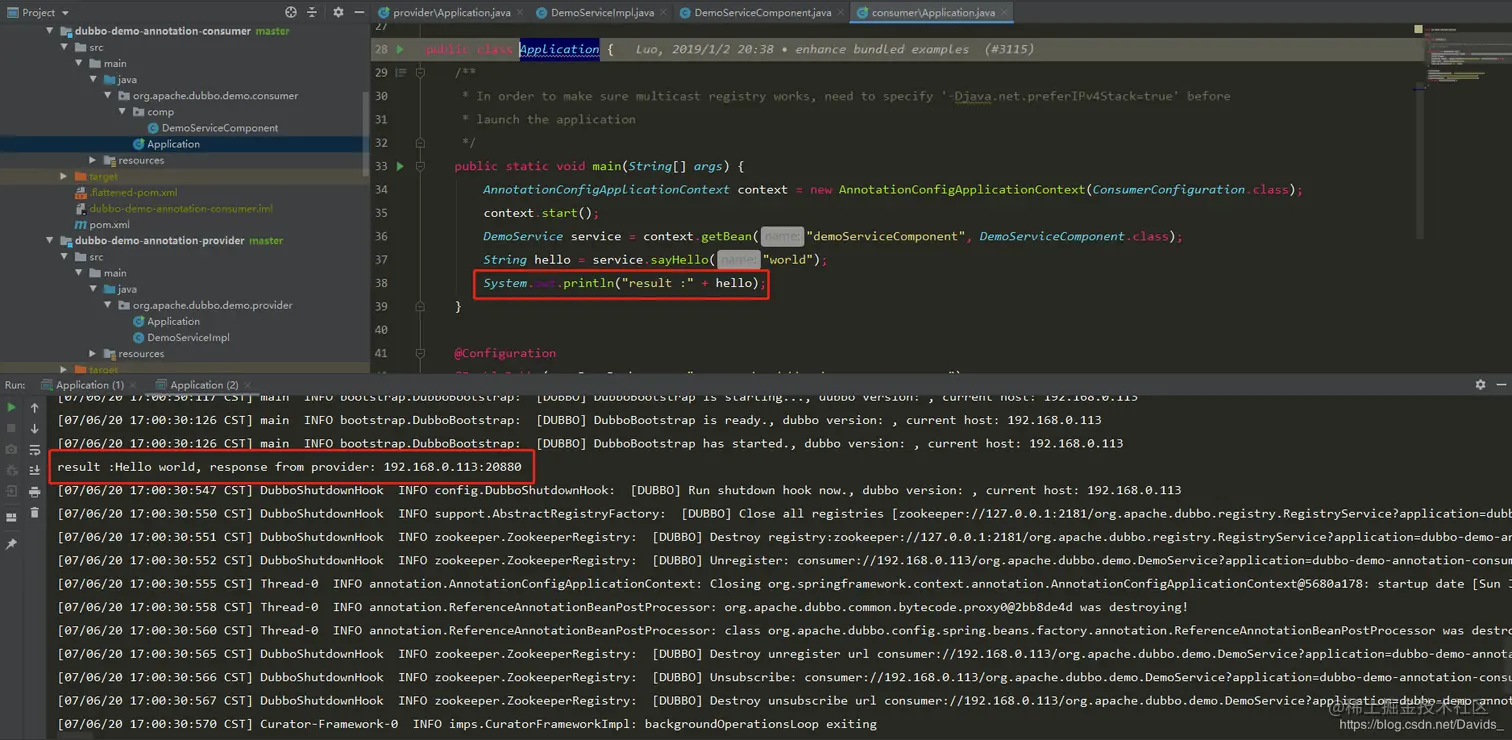
Task: Click the getBean method call on line 36
Action: tap(726, 236)
